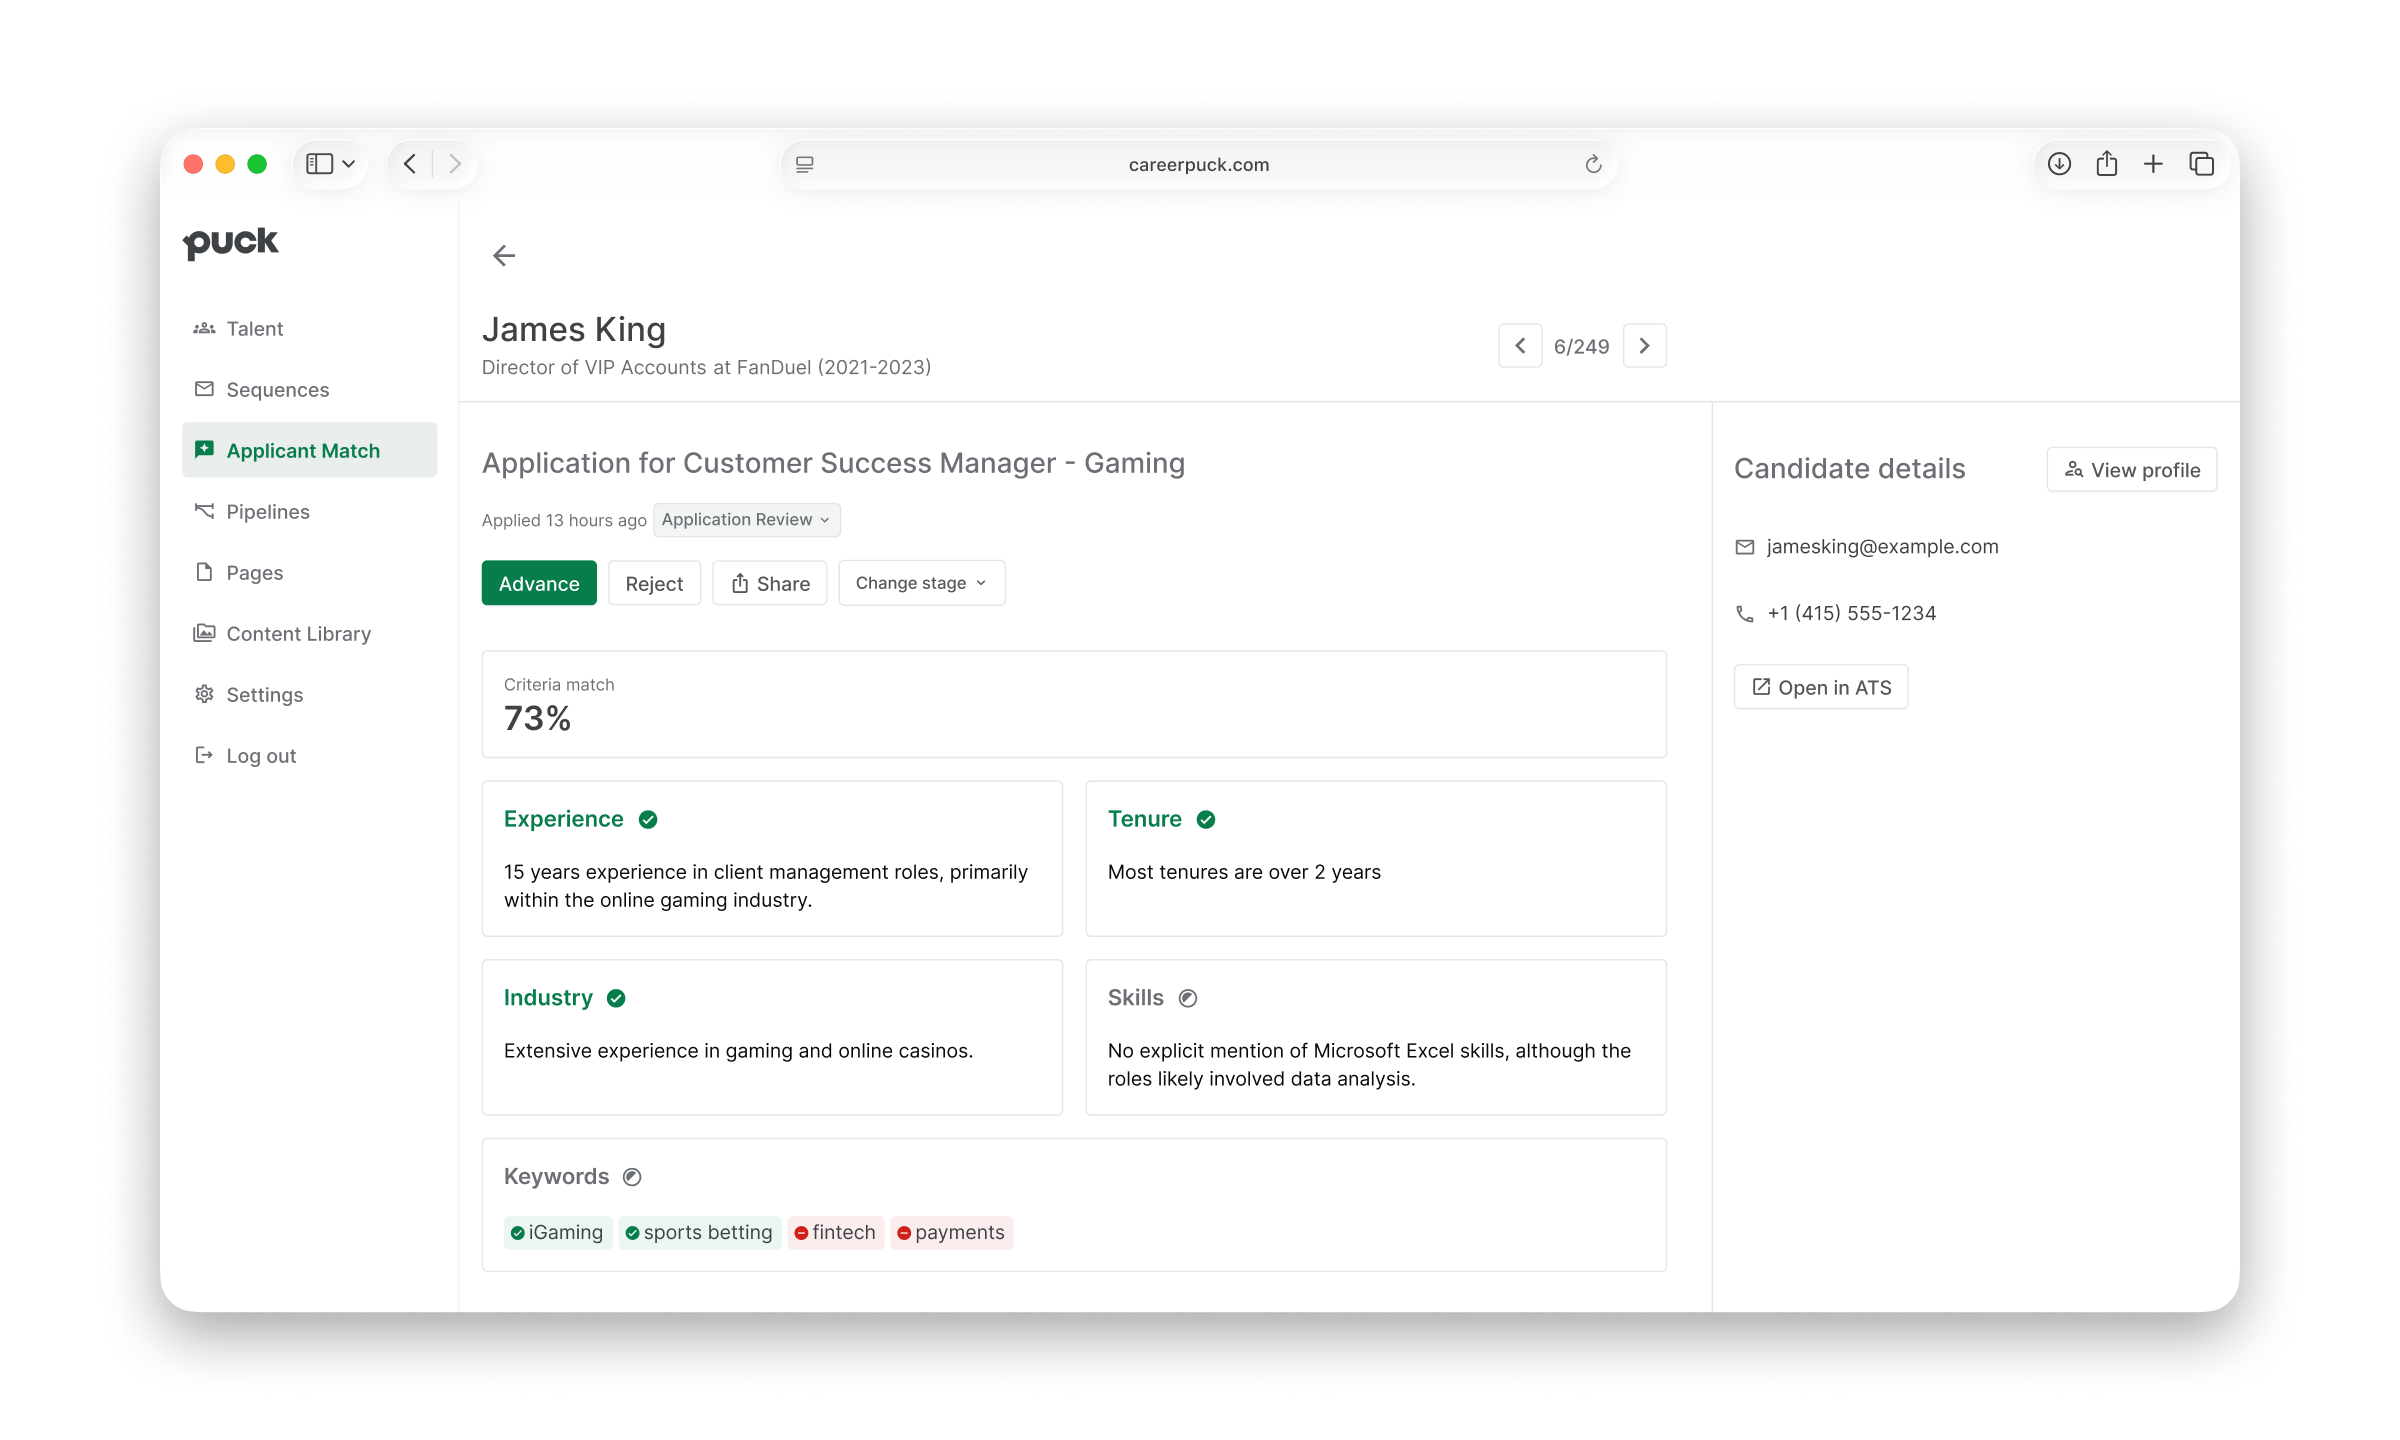The image size is (2400, 1440).
Task: Go to the previous applicant with the left chevron
Action: coord(1520,346)
